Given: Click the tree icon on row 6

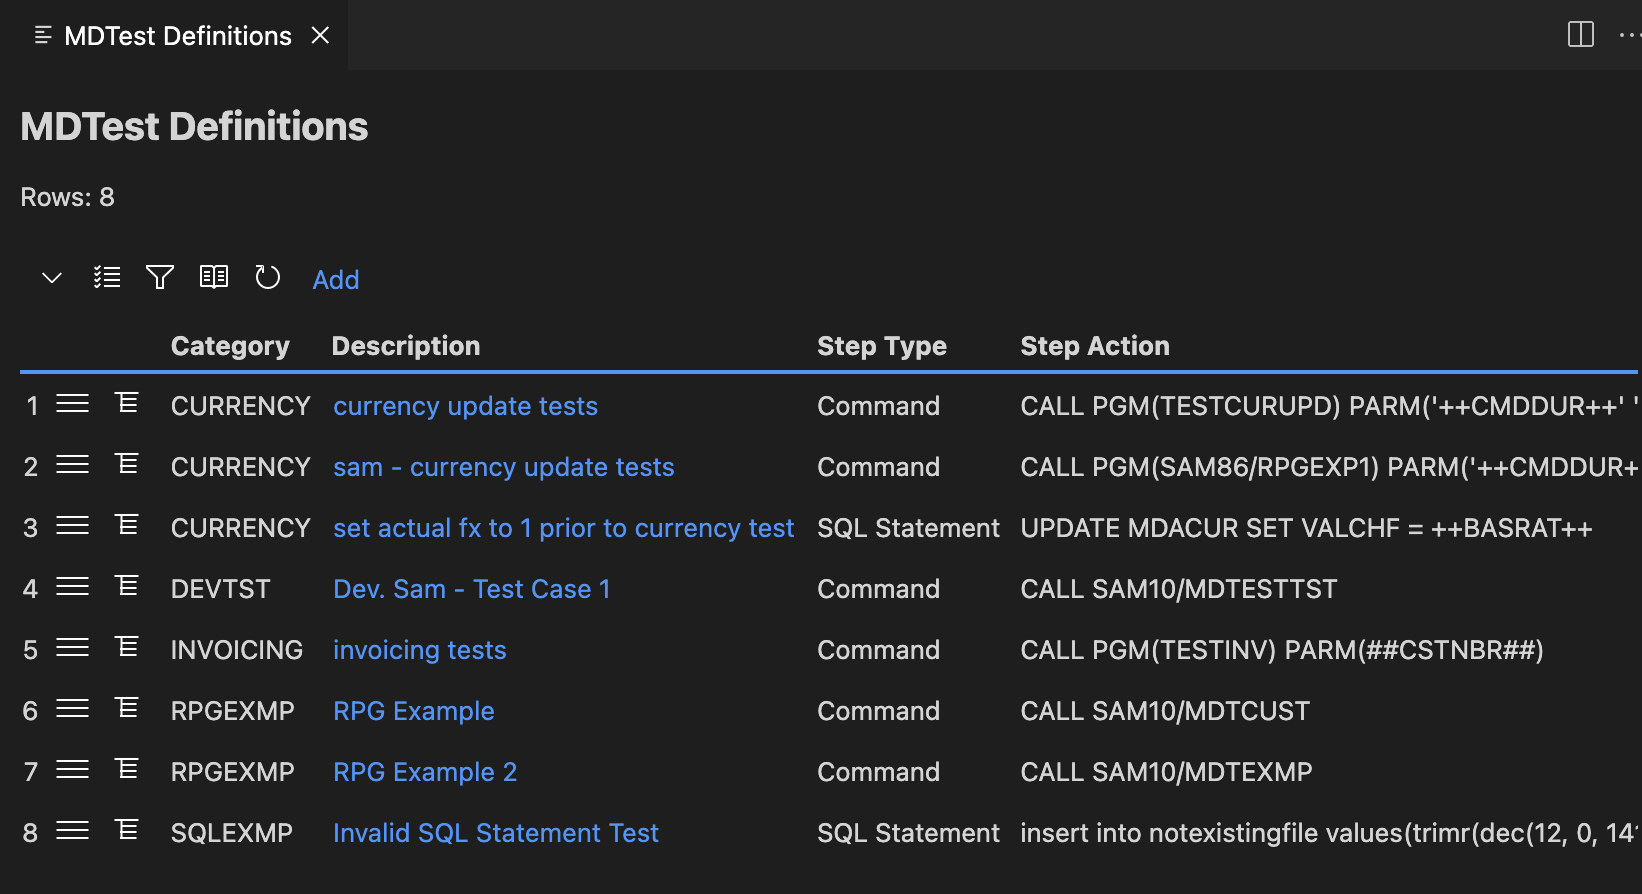Looking at the screenshot, I should (x=127, y=708).
